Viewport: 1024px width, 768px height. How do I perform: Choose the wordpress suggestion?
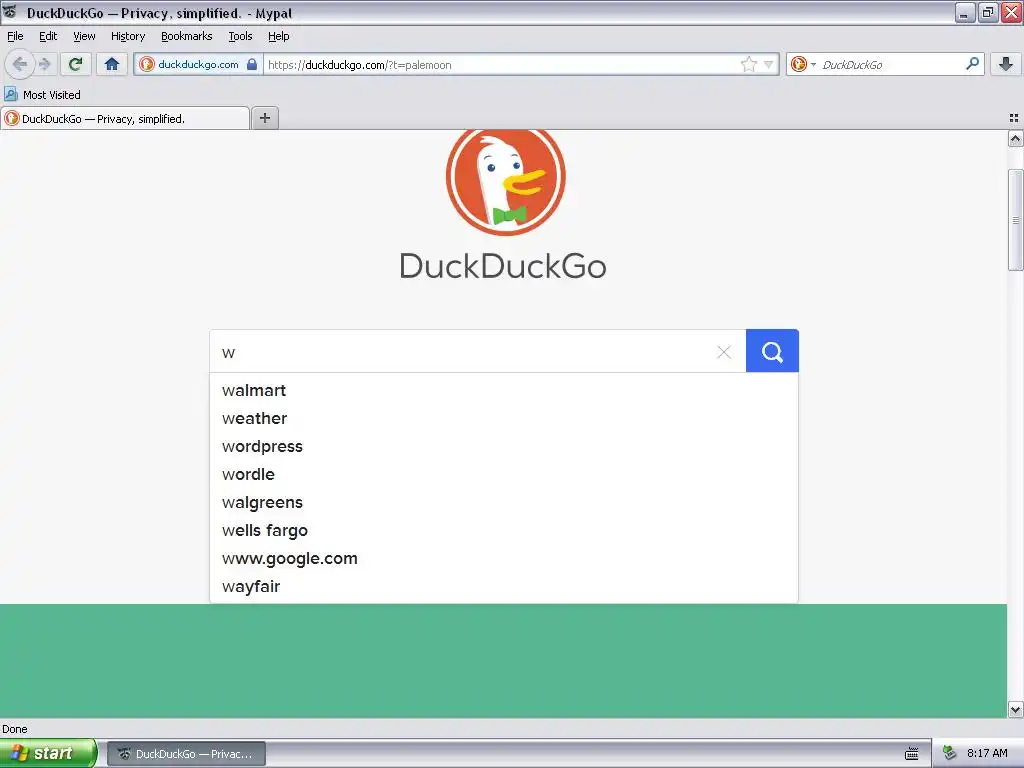[504, 447]
